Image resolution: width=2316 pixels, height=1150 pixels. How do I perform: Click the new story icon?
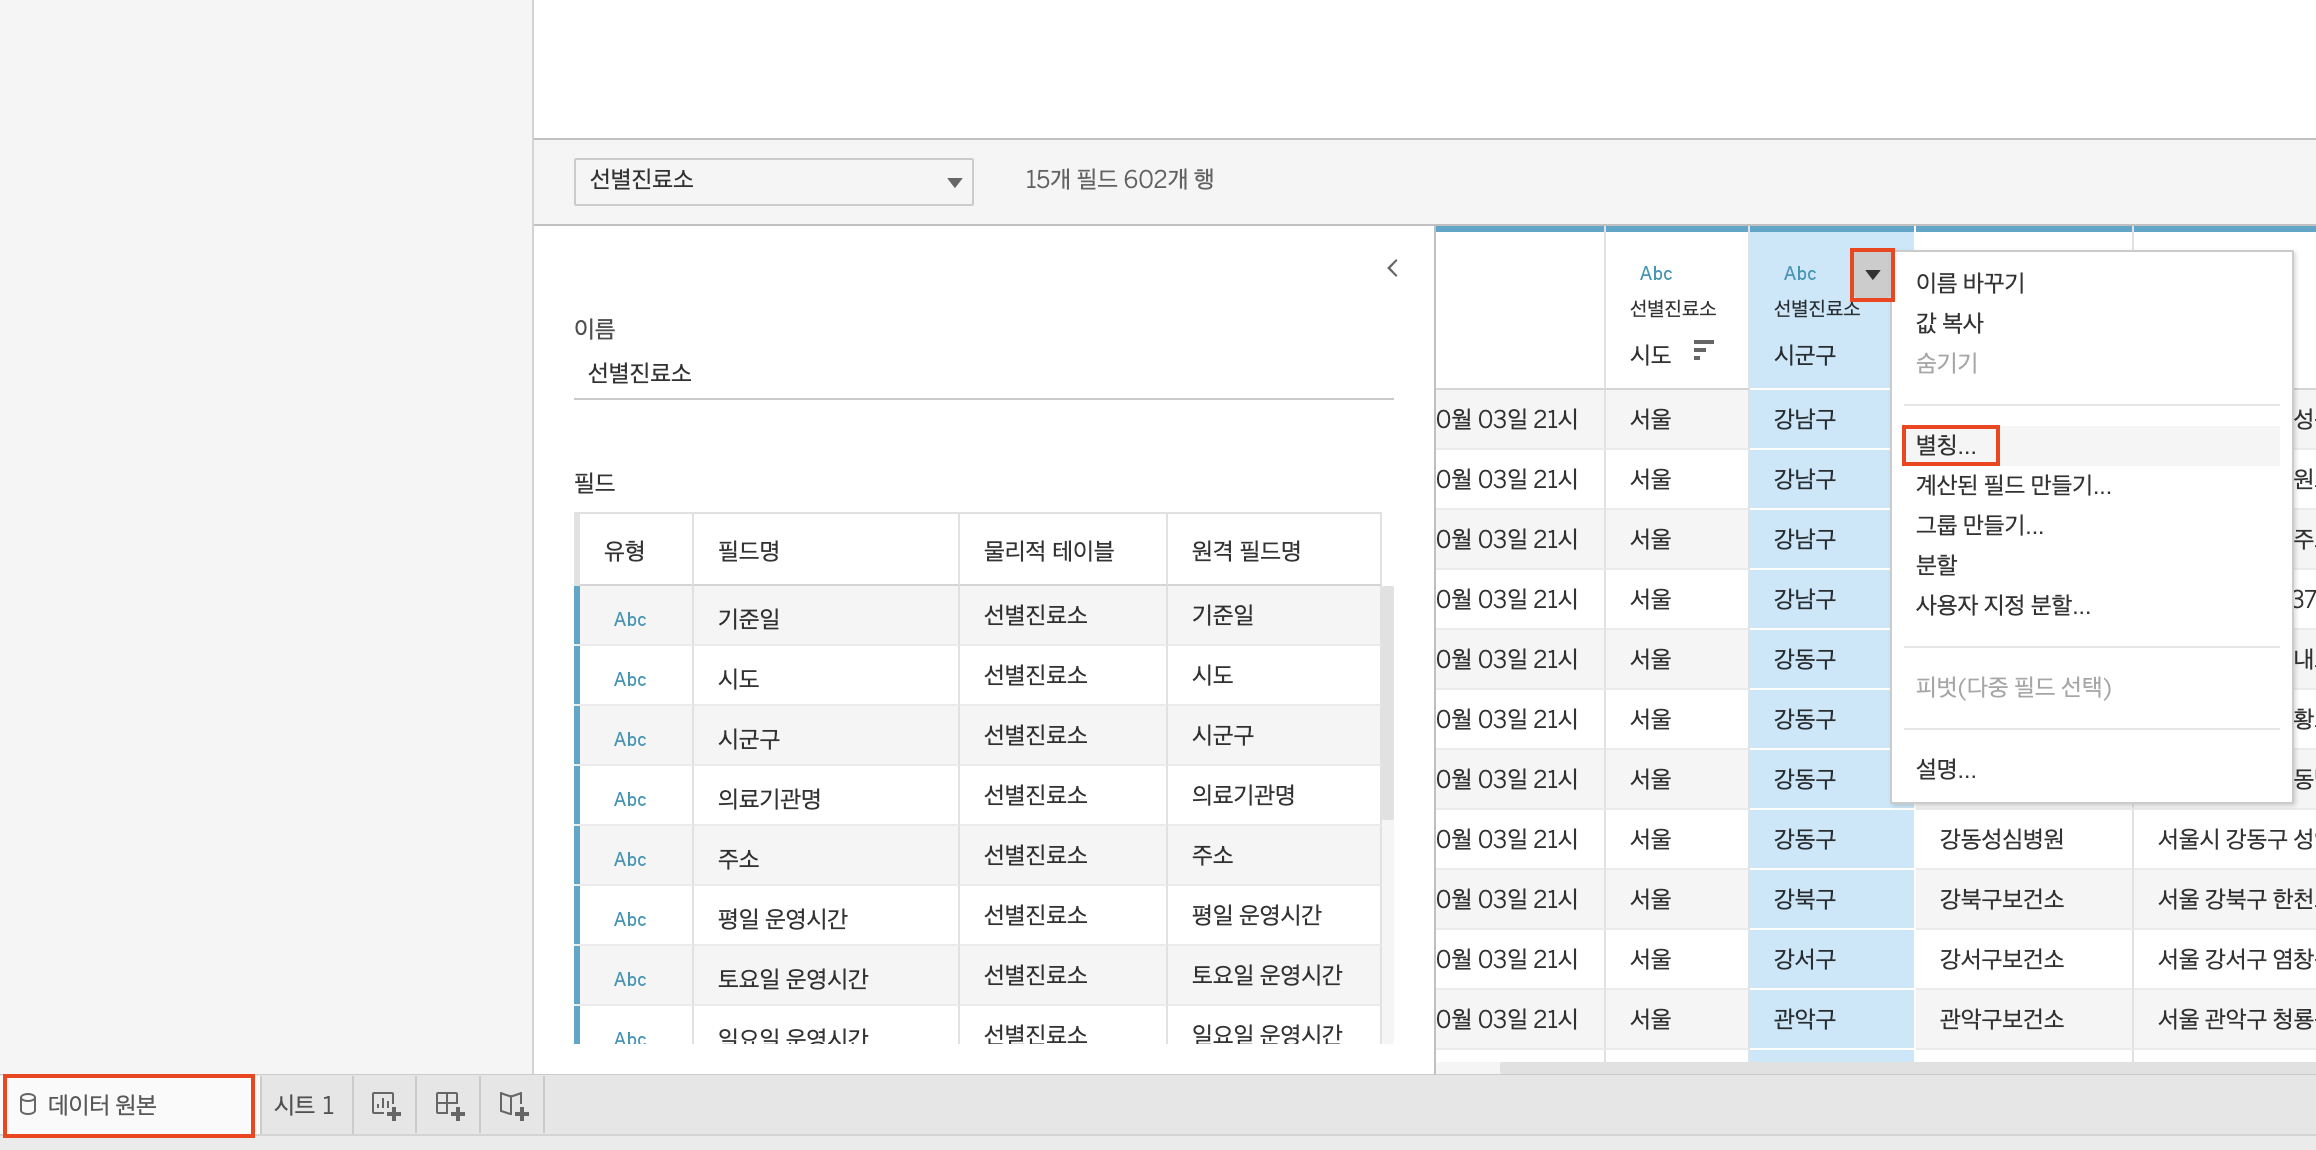coord(513,1105)
